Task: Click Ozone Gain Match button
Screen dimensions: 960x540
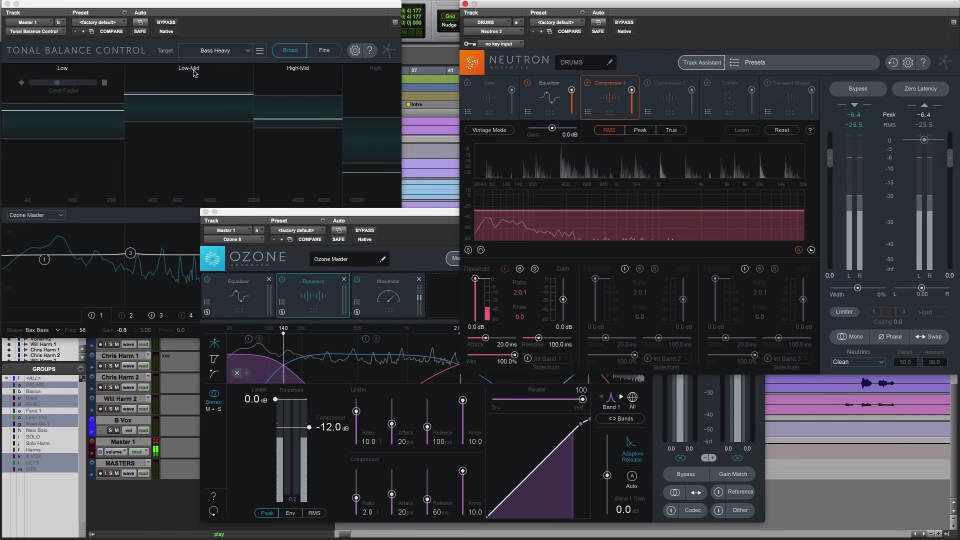Action: pyautogui.click(x=733, y=474)
